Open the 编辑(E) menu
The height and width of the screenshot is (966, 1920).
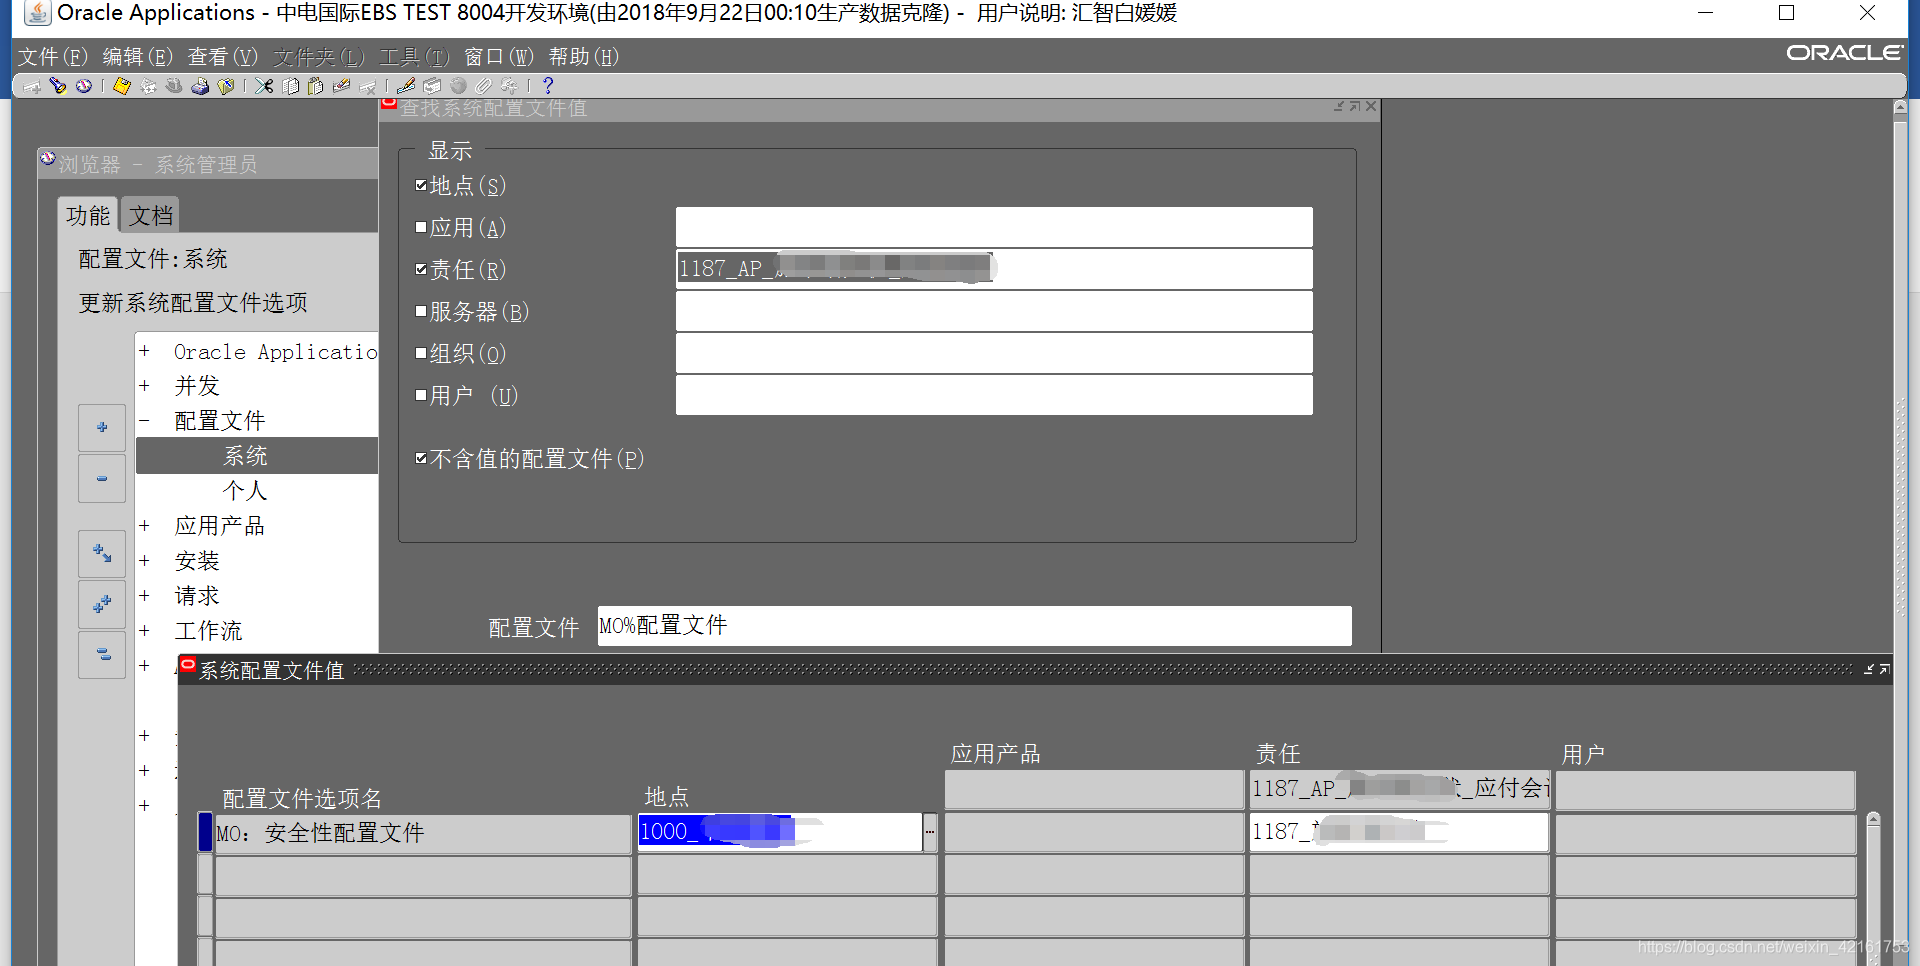pos(138,57)
